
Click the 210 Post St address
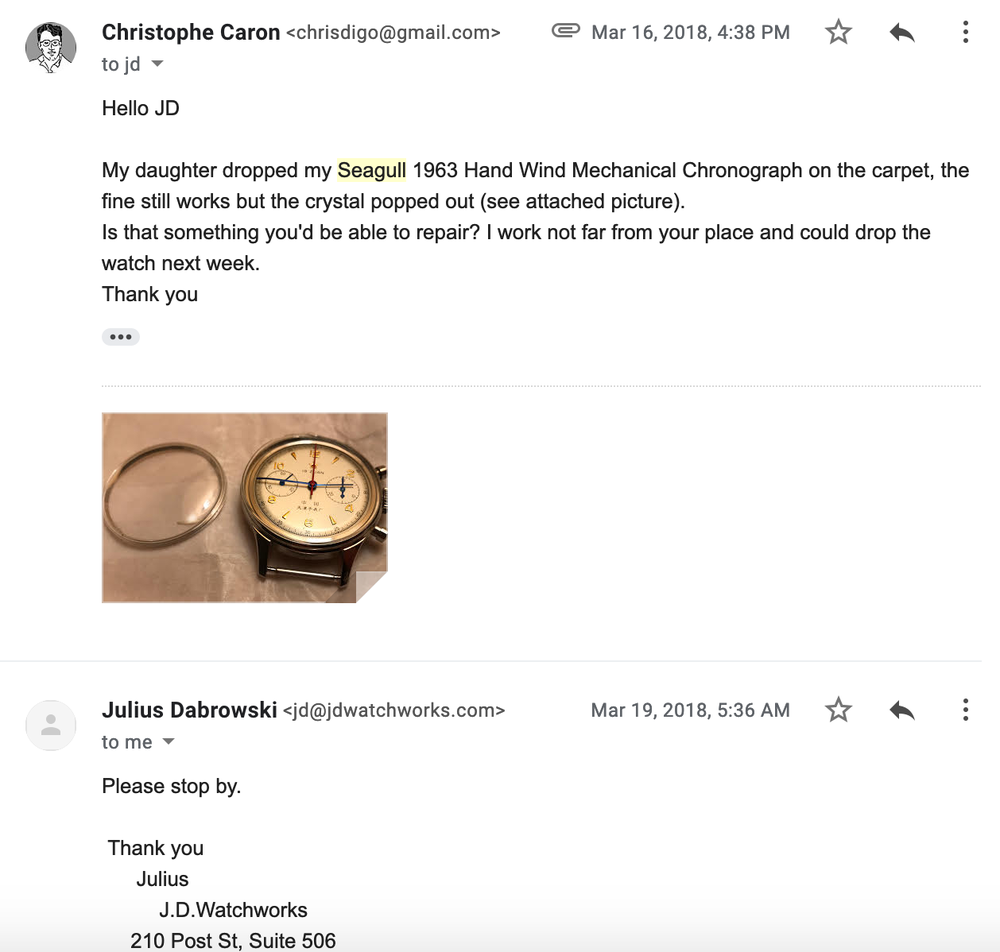[233, 940]
